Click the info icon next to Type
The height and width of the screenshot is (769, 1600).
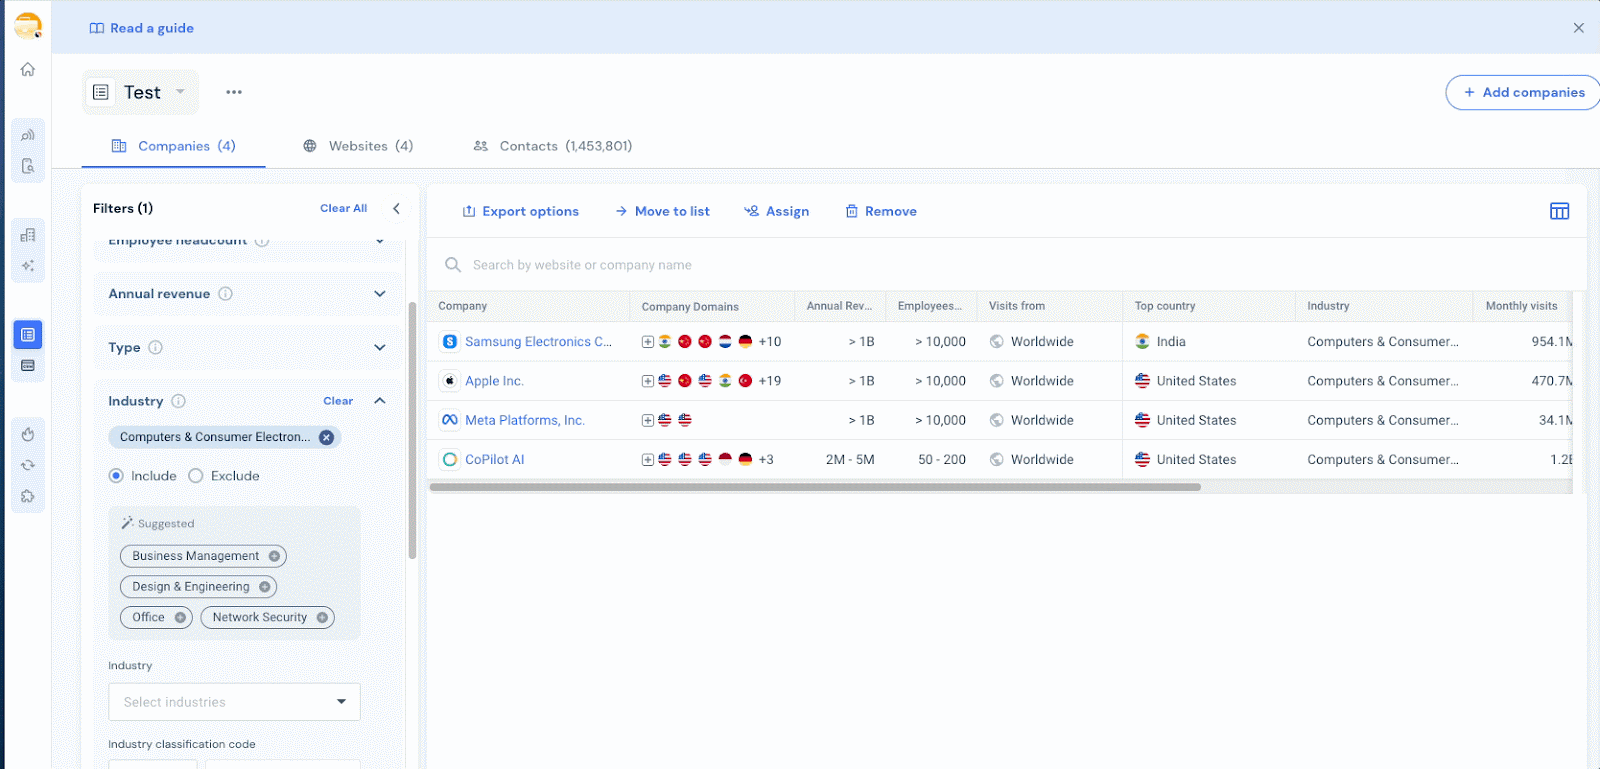click(156, 347)
